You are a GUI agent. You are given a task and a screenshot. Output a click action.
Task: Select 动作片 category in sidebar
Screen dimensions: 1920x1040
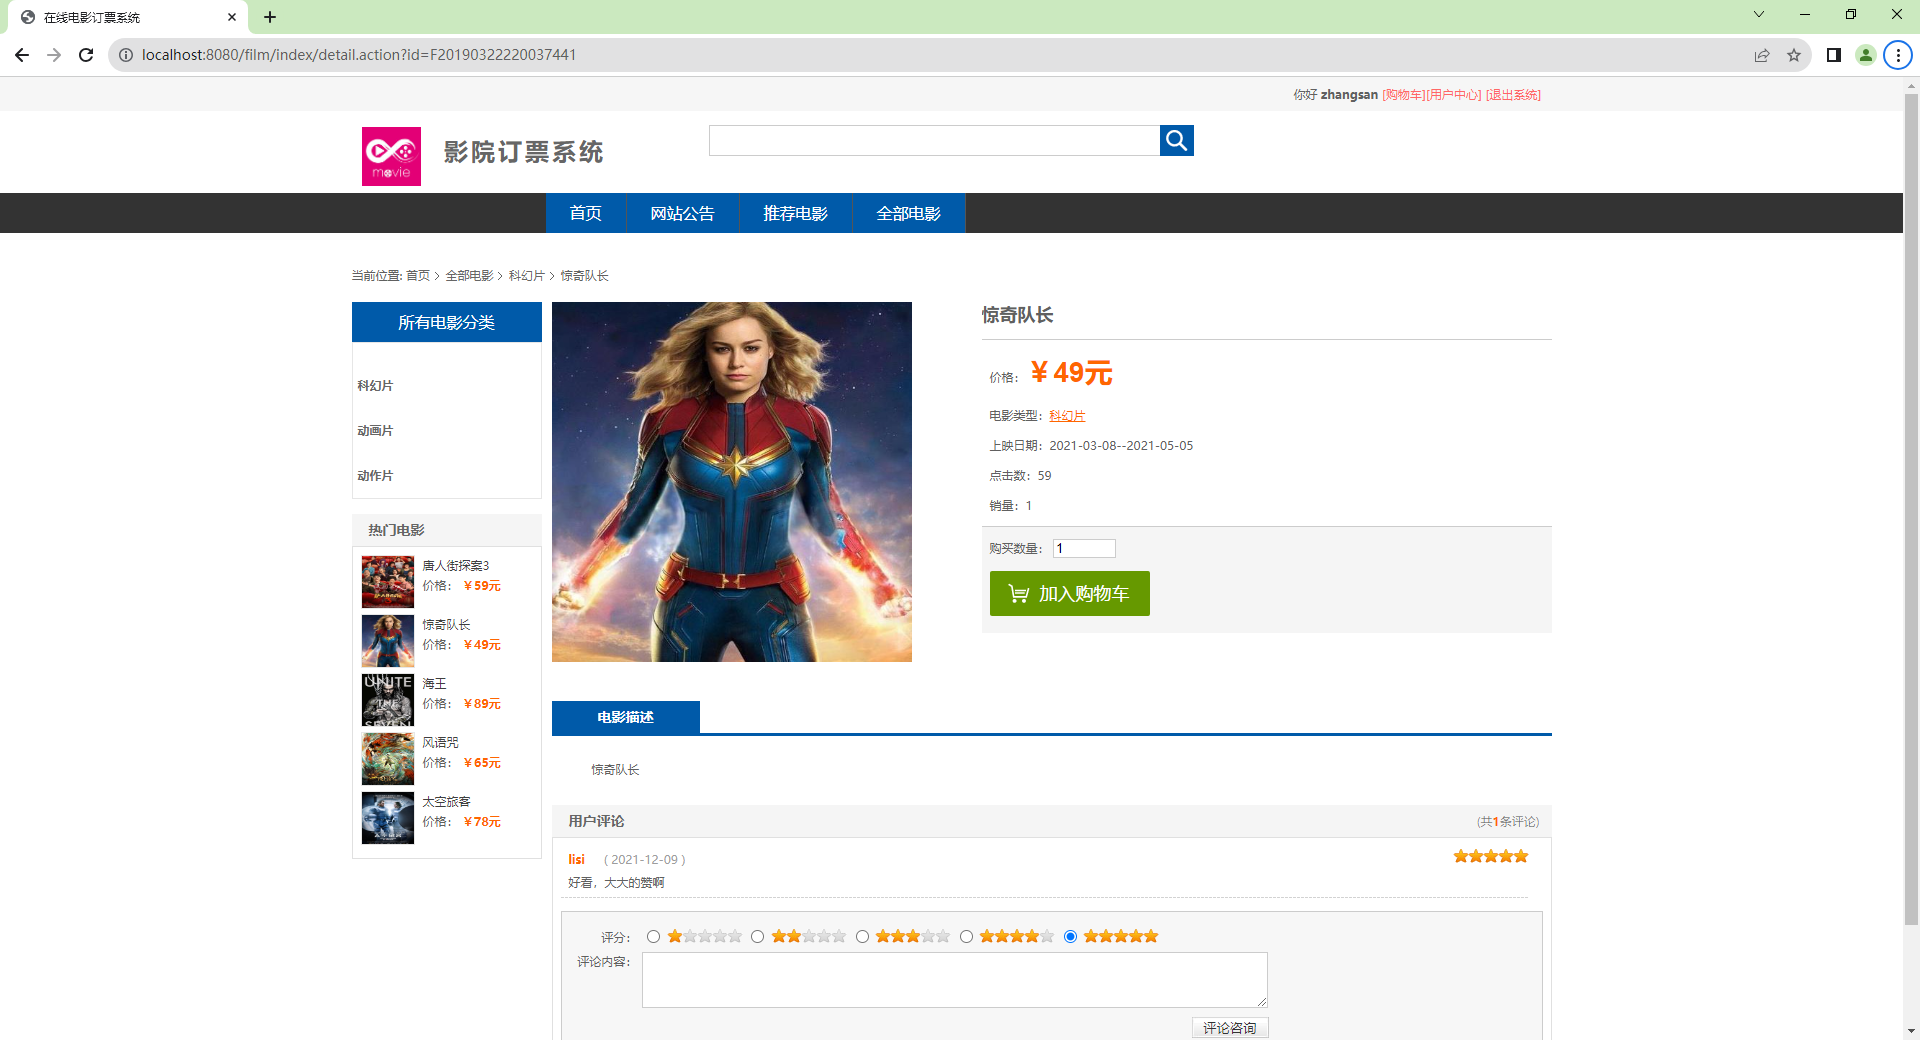tap(375, 476)
